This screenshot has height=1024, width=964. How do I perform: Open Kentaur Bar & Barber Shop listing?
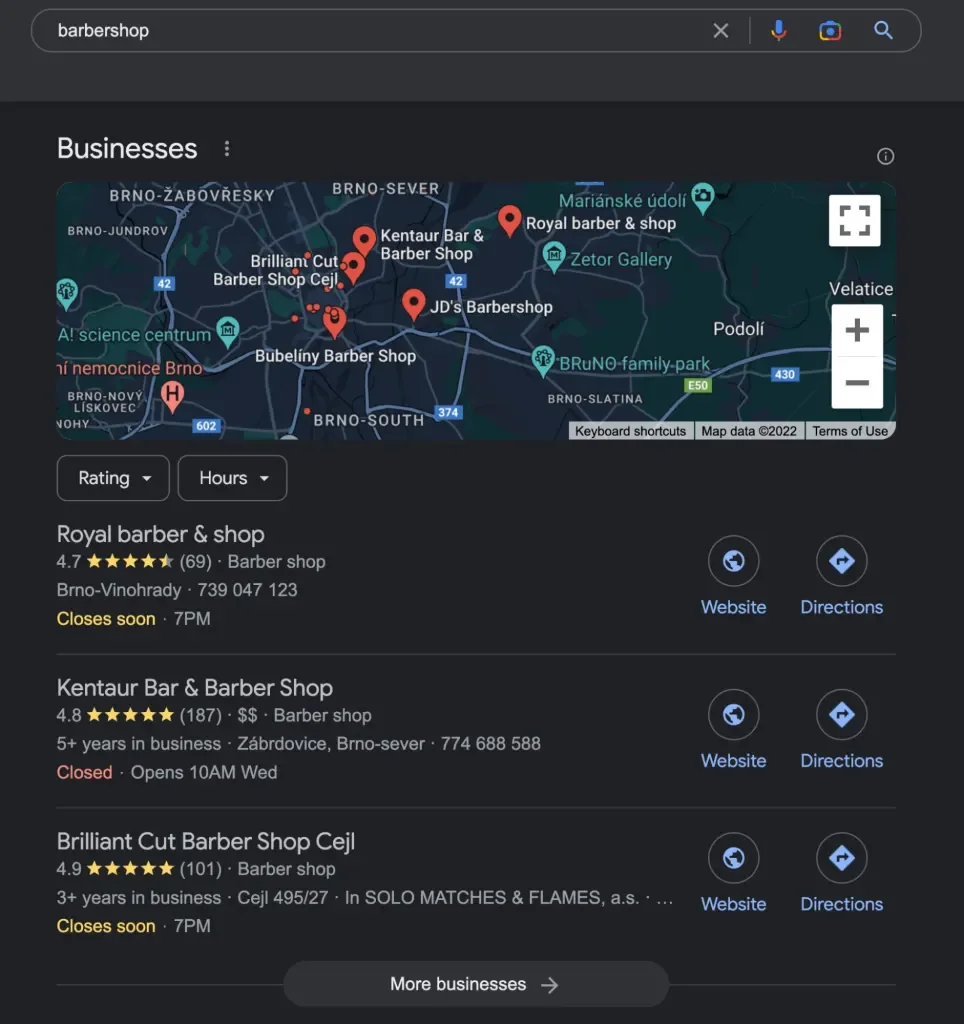coord(195,688)
